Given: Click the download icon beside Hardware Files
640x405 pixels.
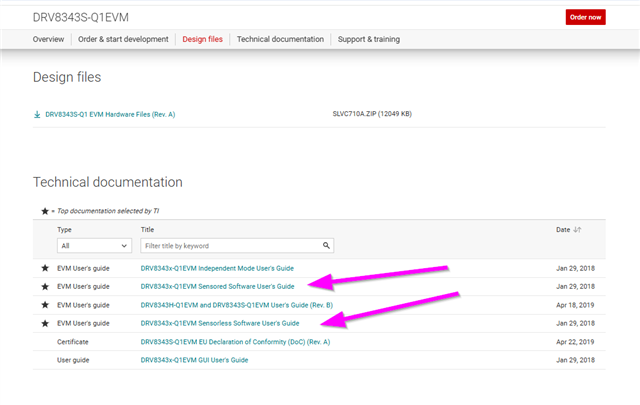Looking at the screenshot, I should 37,114.
